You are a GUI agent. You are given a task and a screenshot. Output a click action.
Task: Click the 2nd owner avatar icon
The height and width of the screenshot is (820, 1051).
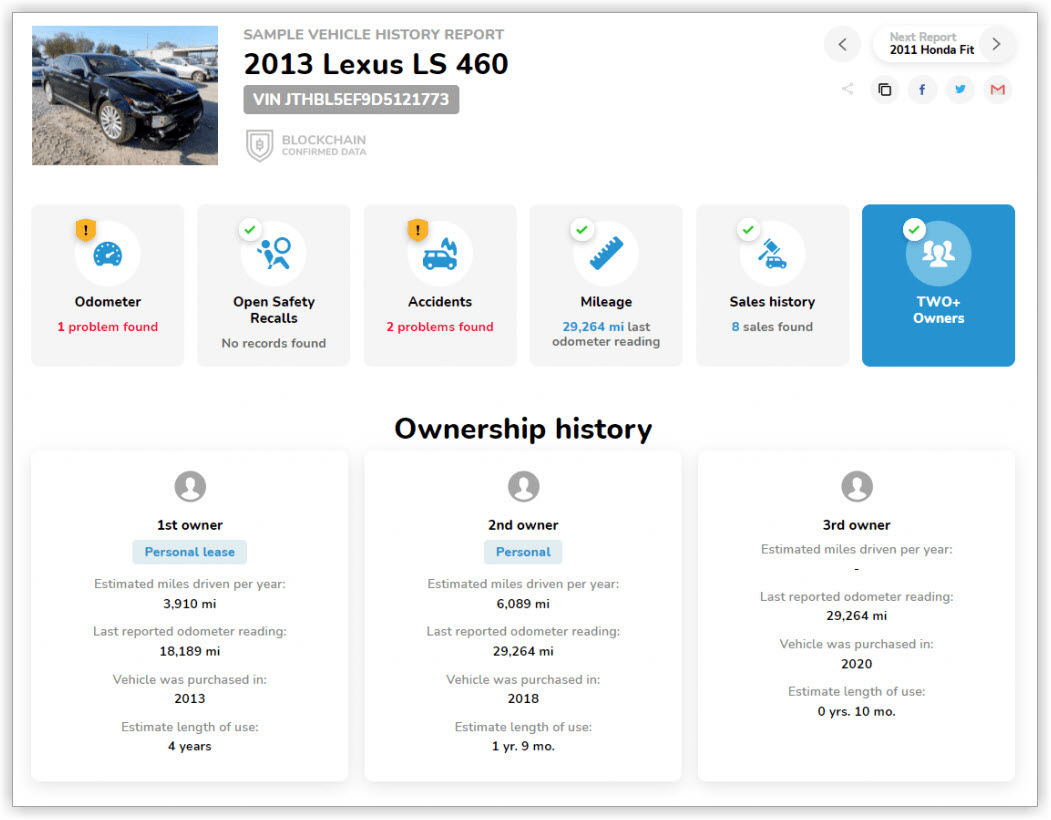523,486
